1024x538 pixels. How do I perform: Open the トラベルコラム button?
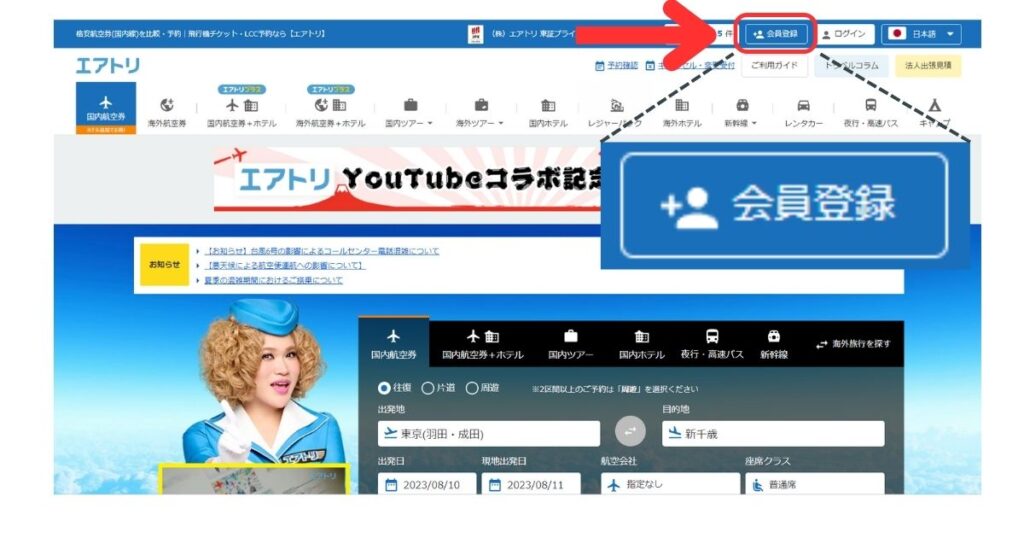pyautogui.click(x=851, y=65)
